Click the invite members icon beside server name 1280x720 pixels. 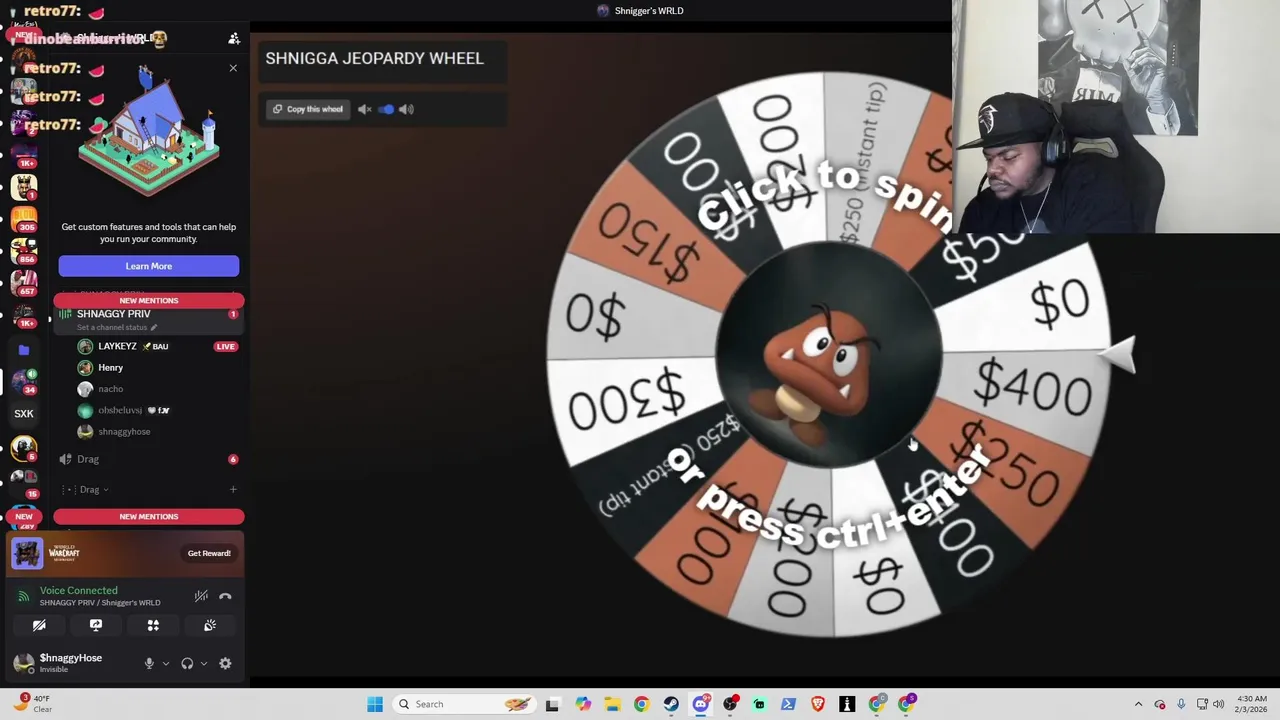coord(234,39)
